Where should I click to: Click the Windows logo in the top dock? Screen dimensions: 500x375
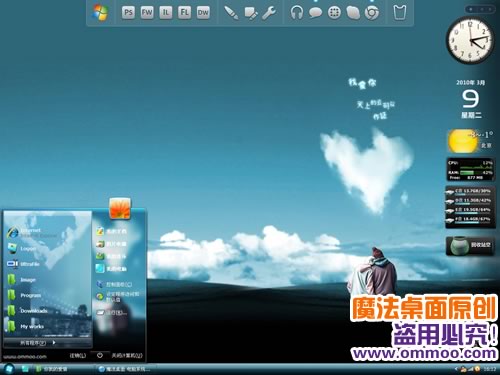(100, 13)
